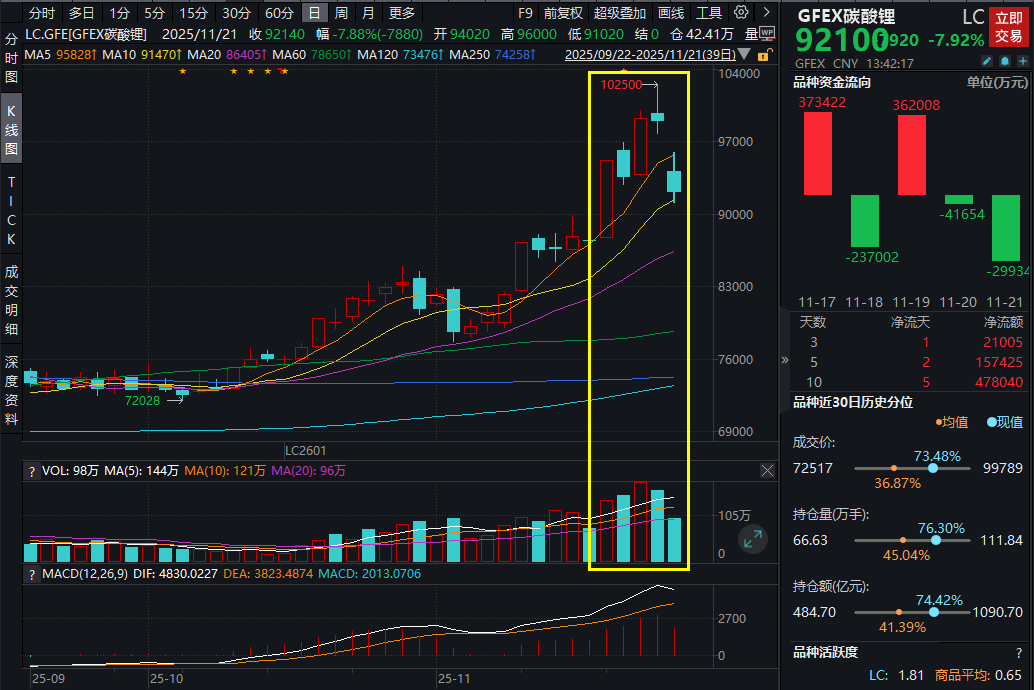The height and width of the screenshot is (690, 1034).
Task: Switch to the 60分 period tab
Action: pyautogui.click(x=279, y=13)
